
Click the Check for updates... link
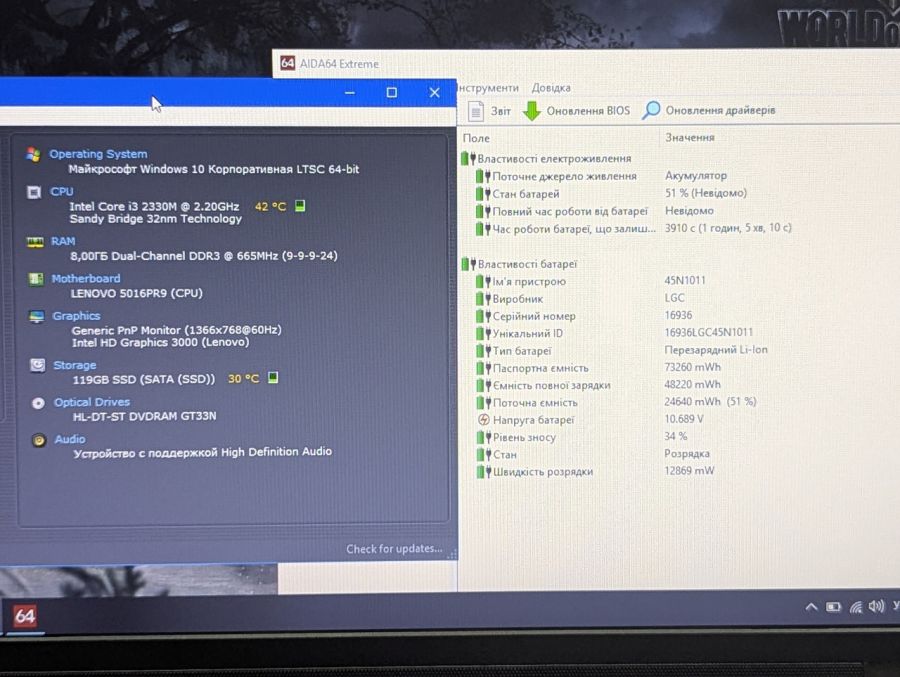[394, 549]
